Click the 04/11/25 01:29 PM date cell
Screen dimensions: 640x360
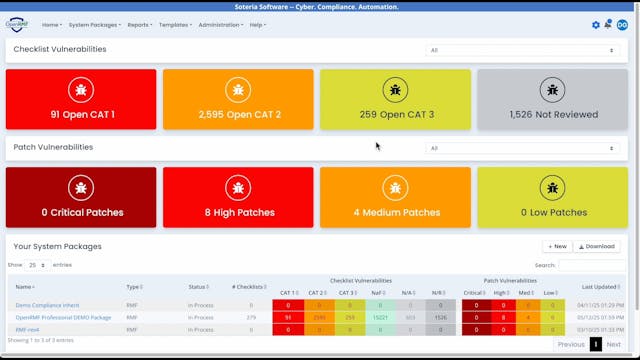point(600,305)
